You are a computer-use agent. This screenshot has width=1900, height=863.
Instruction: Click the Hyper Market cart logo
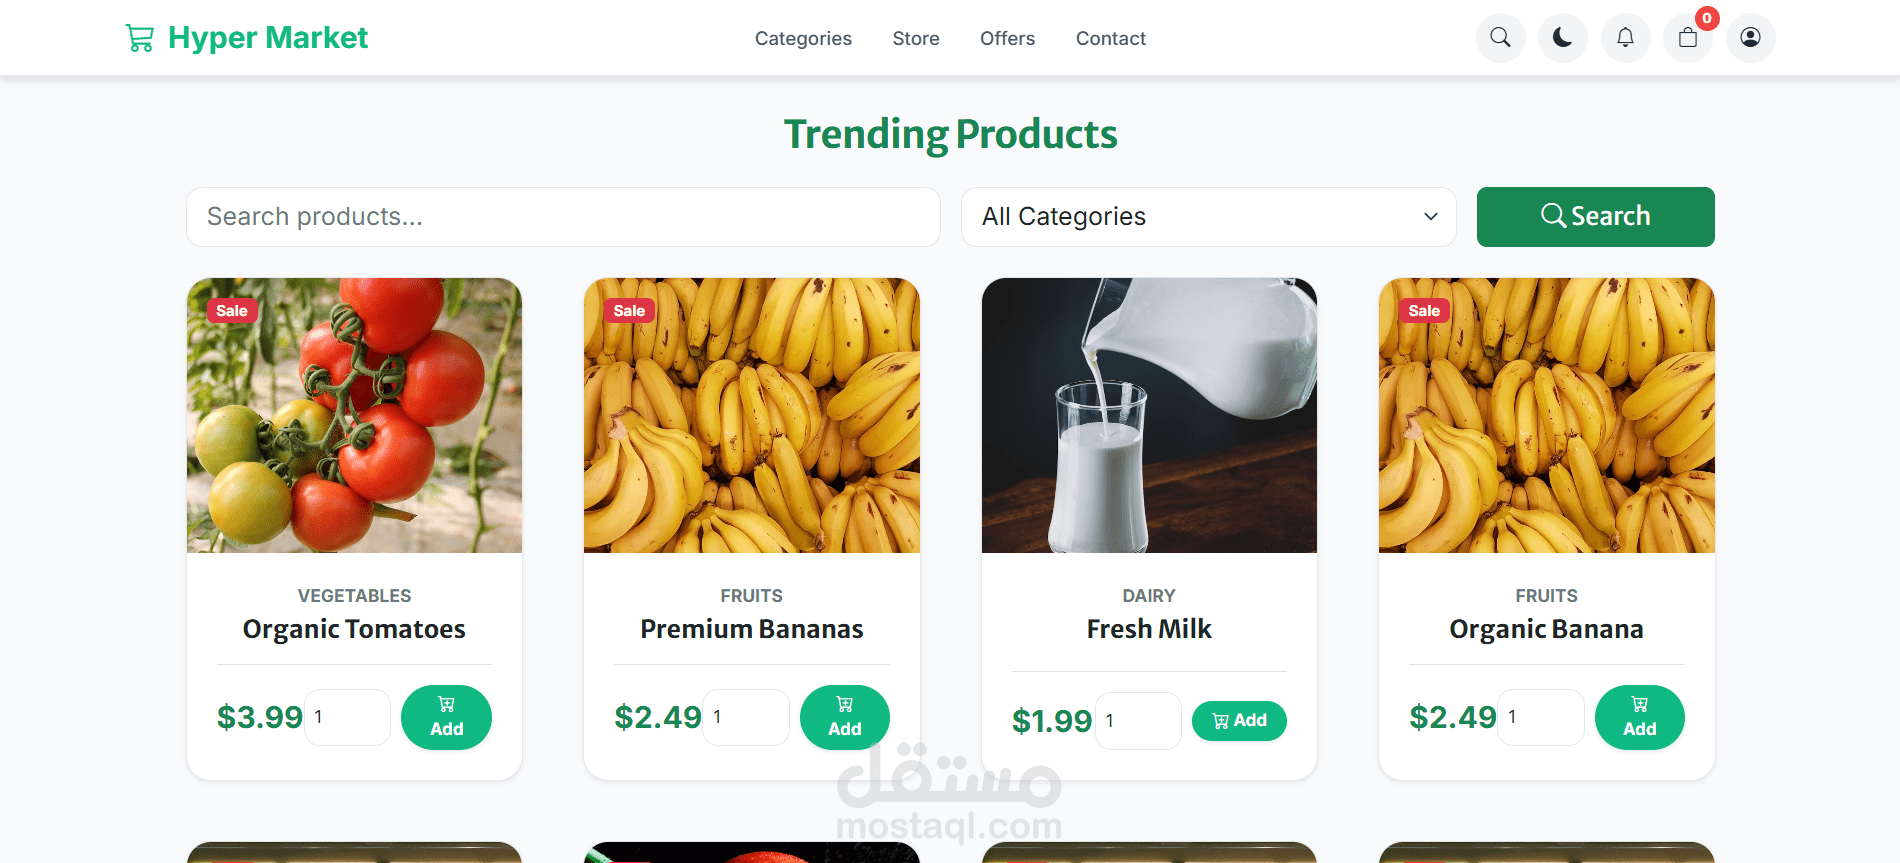(246, 38)
